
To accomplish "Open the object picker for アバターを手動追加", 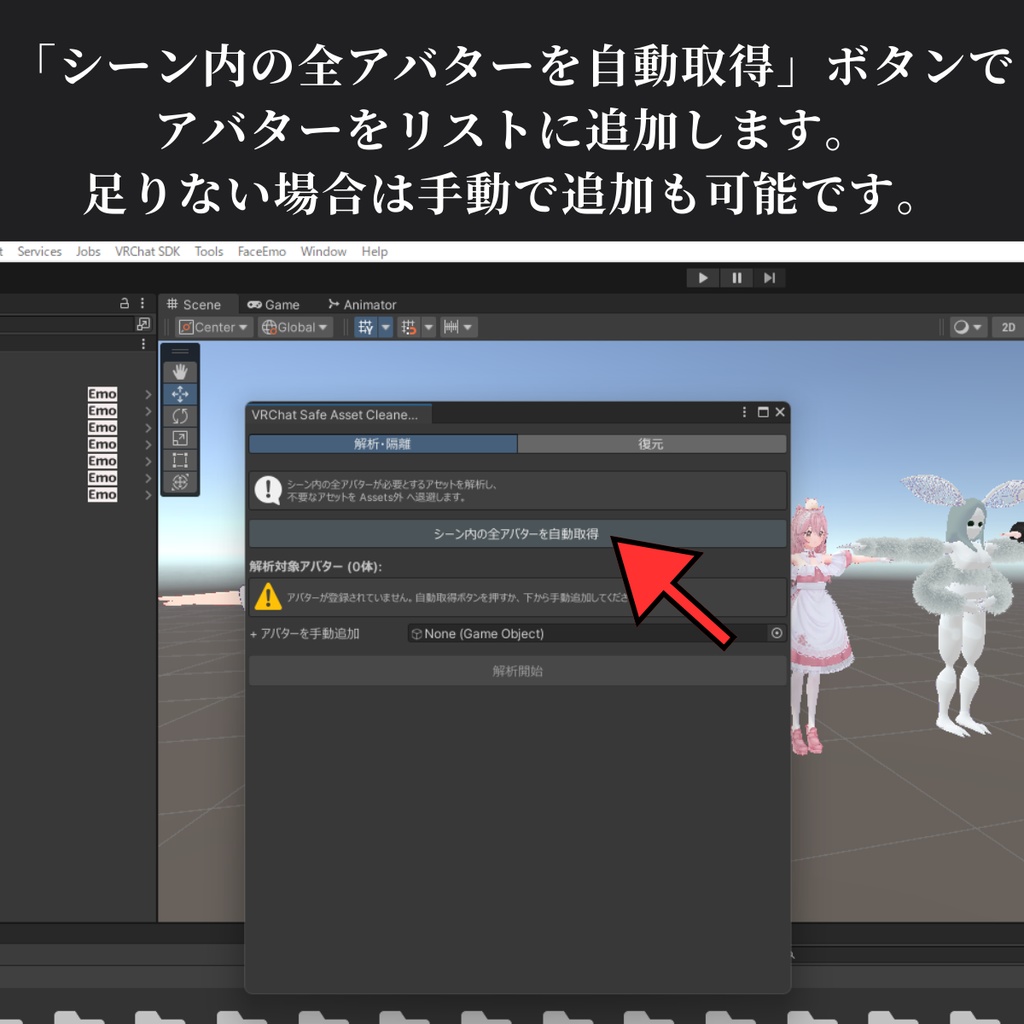I will [779, 633].
